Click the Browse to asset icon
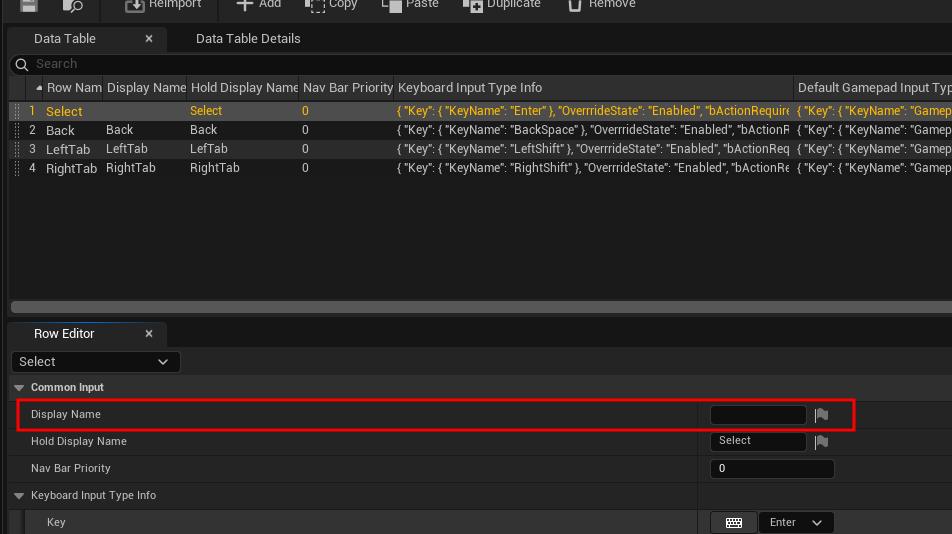This screenshot has width=952, height=534. point(73,5)
